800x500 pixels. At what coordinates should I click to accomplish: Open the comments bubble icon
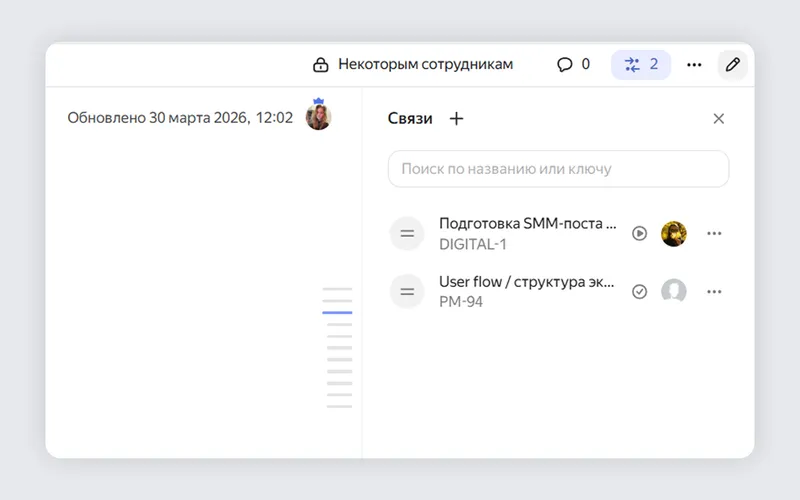(x=564, y=65)
